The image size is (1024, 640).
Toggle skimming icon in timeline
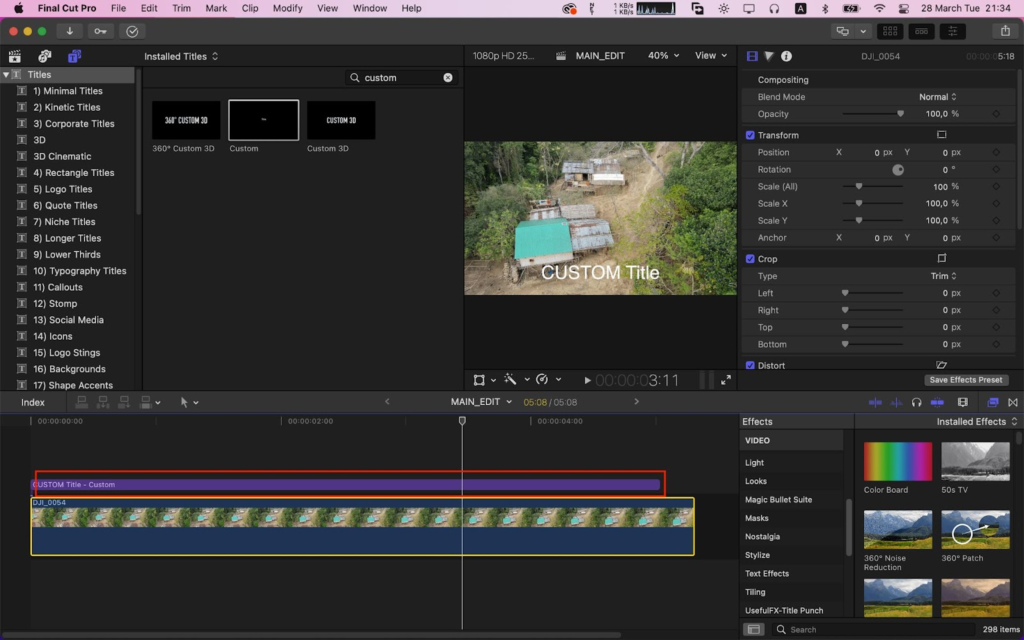[x=875, y=402]
